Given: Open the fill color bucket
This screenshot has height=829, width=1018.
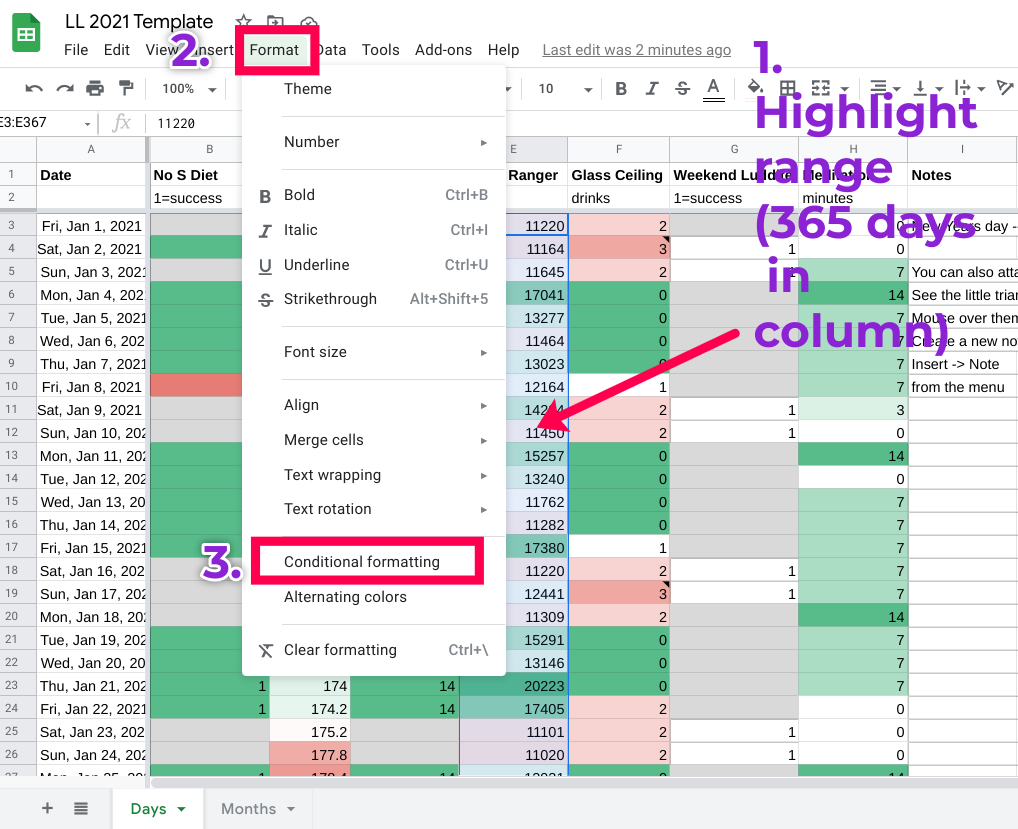Looking at the screenshot, I should pos(754,87).
